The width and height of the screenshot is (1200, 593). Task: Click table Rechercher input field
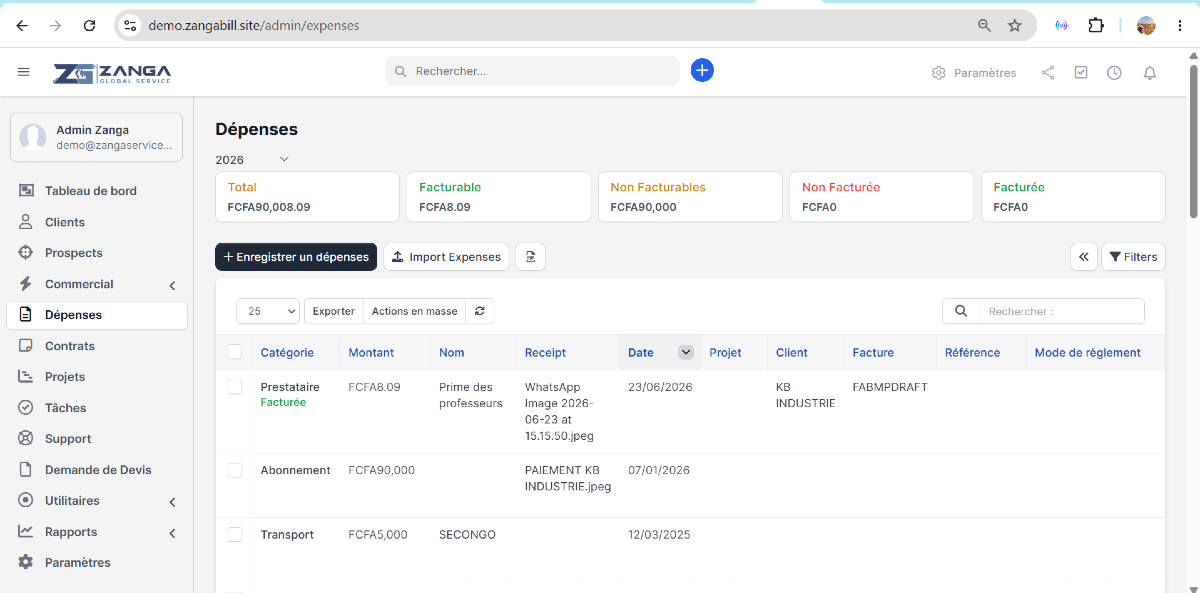1062,311
